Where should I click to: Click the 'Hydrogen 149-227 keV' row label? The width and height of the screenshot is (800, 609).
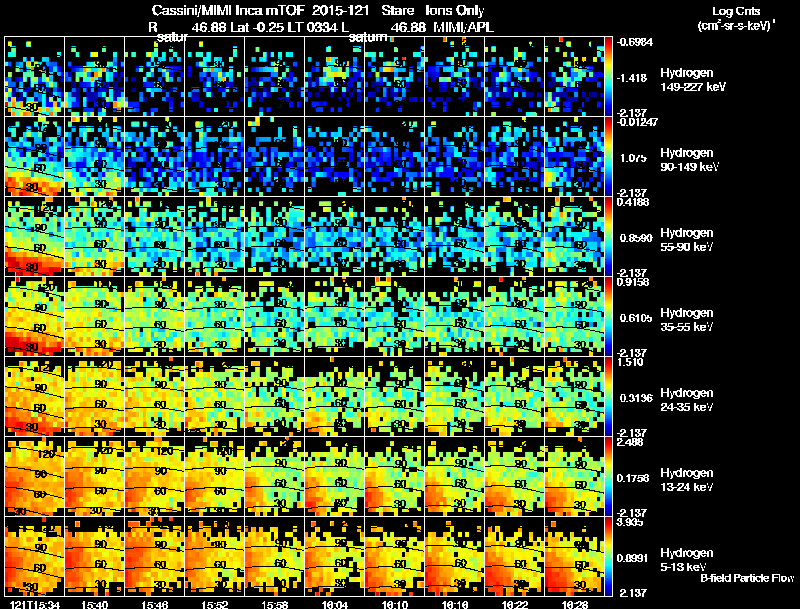coord(692,80)
